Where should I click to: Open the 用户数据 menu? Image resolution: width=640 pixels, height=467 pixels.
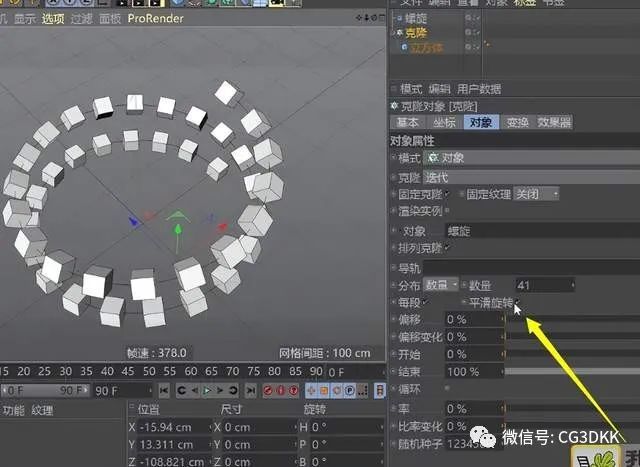[479, 89]
